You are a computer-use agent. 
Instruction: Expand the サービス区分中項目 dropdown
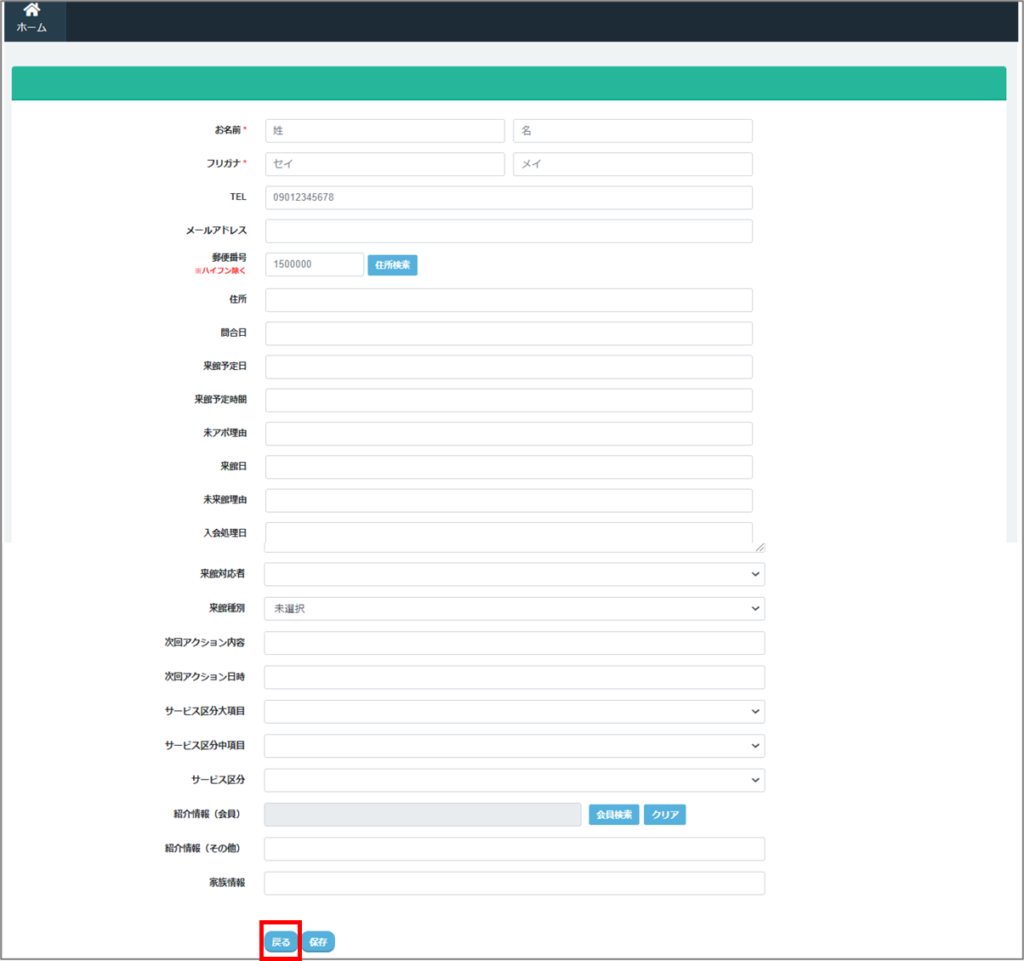(514, 746)
